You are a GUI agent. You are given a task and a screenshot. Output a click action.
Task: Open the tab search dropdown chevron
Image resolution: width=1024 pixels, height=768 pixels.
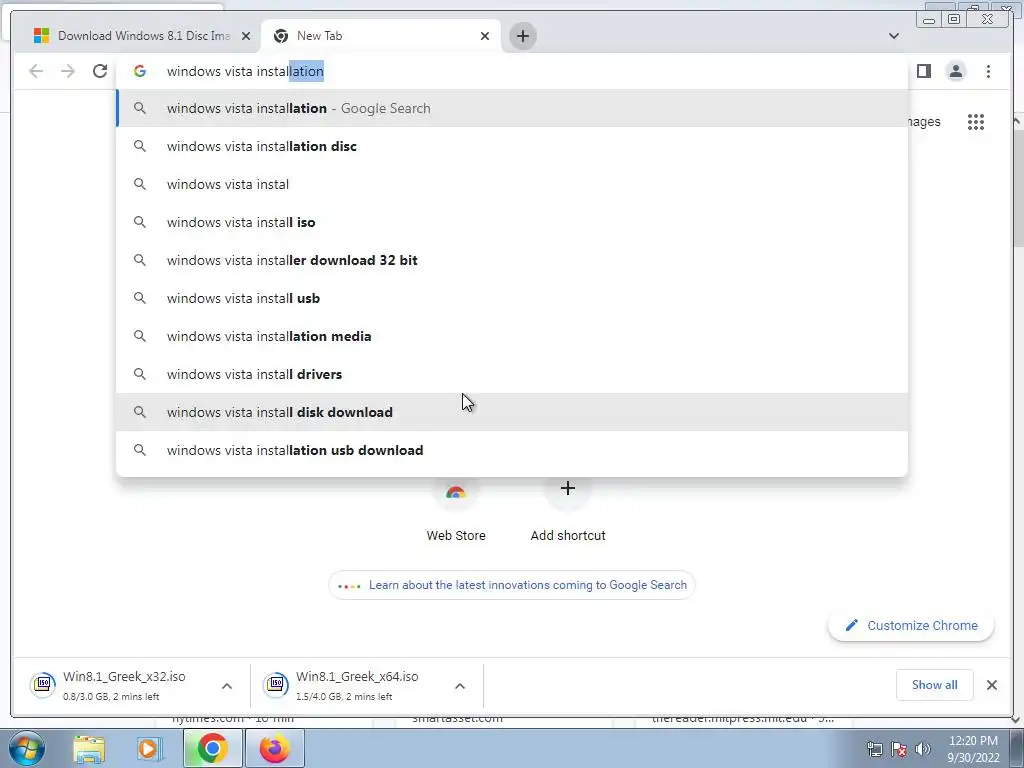click(893, 36)
